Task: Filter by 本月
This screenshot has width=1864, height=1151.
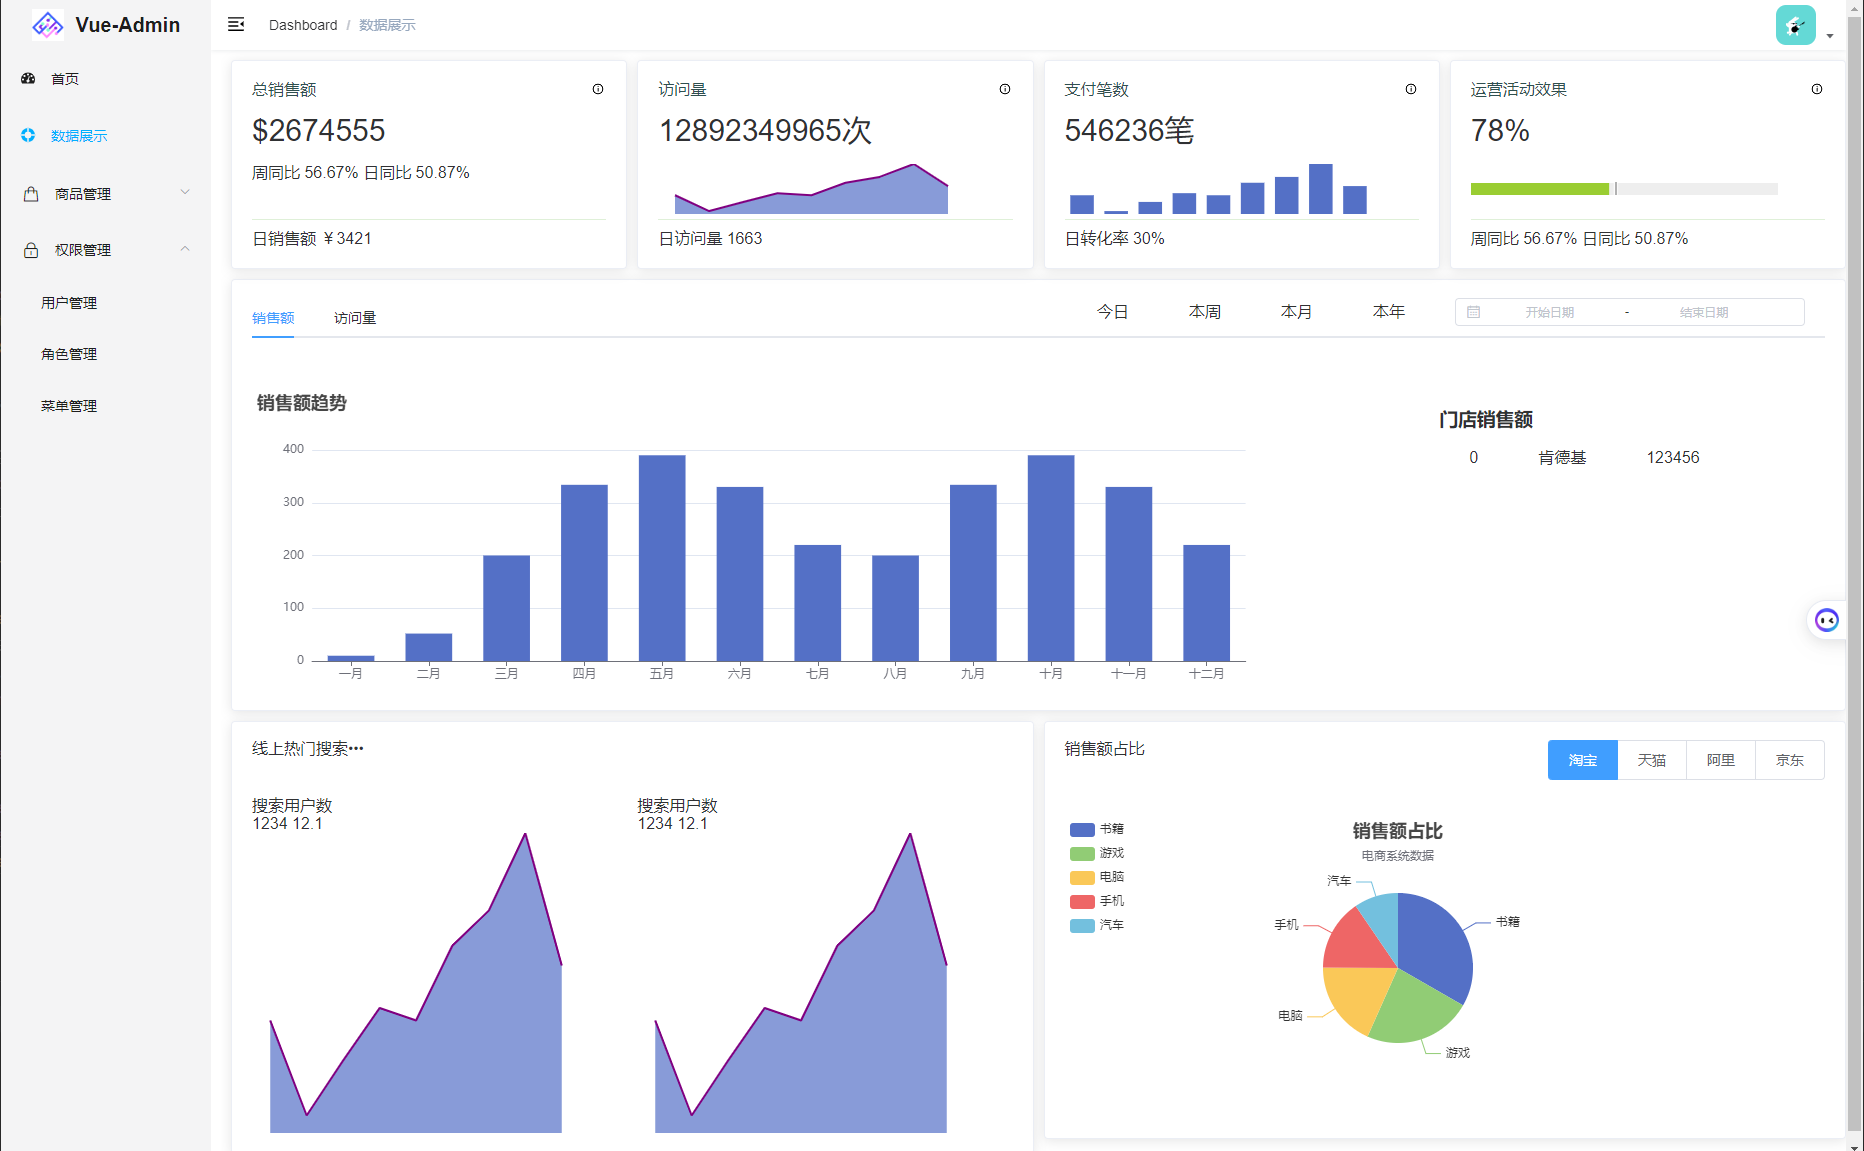Action: pos(1296,312)
